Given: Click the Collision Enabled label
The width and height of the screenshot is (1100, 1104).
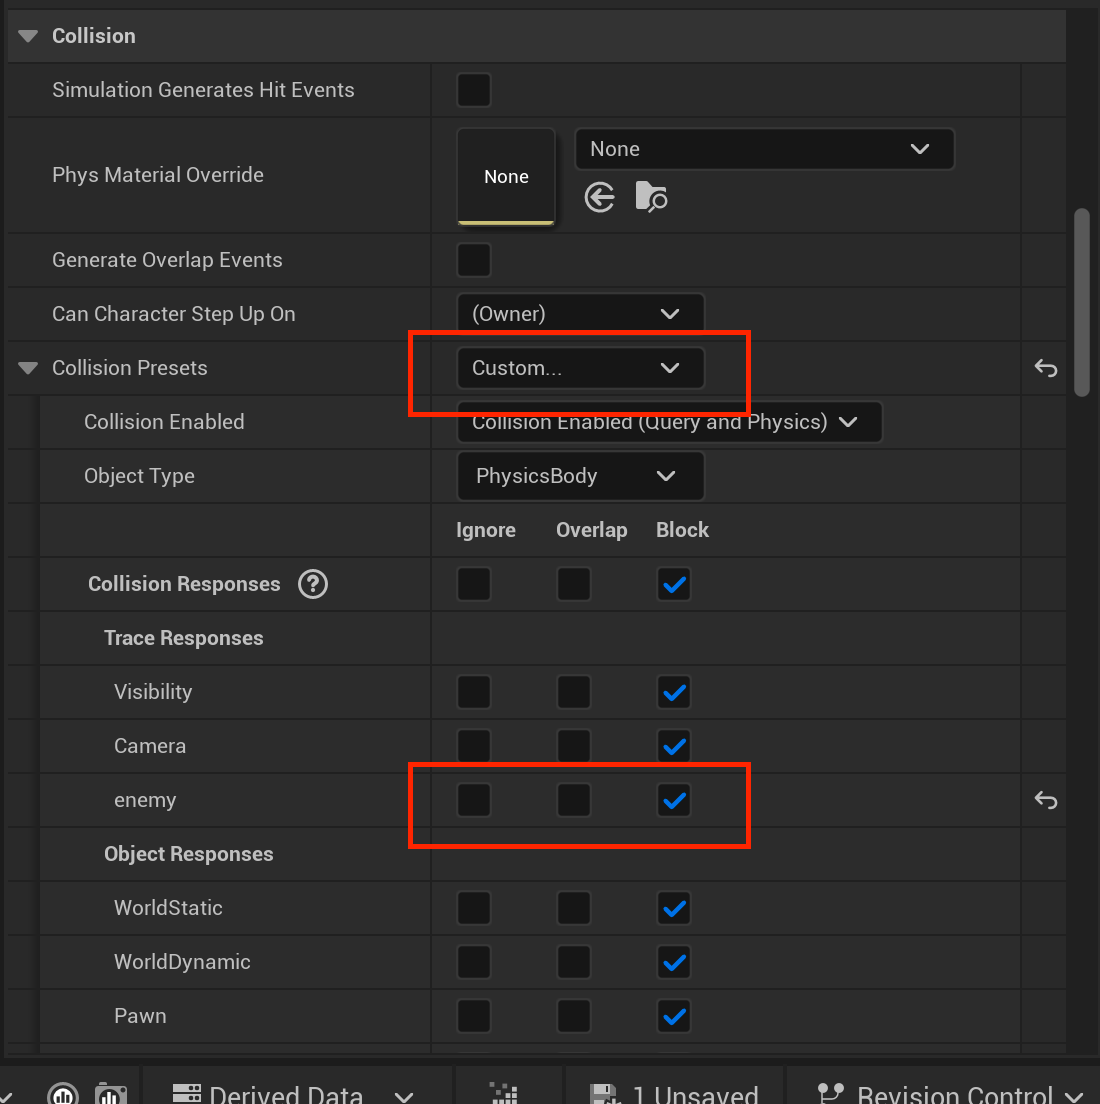Looking at the screenshot, I should [164, 422].
